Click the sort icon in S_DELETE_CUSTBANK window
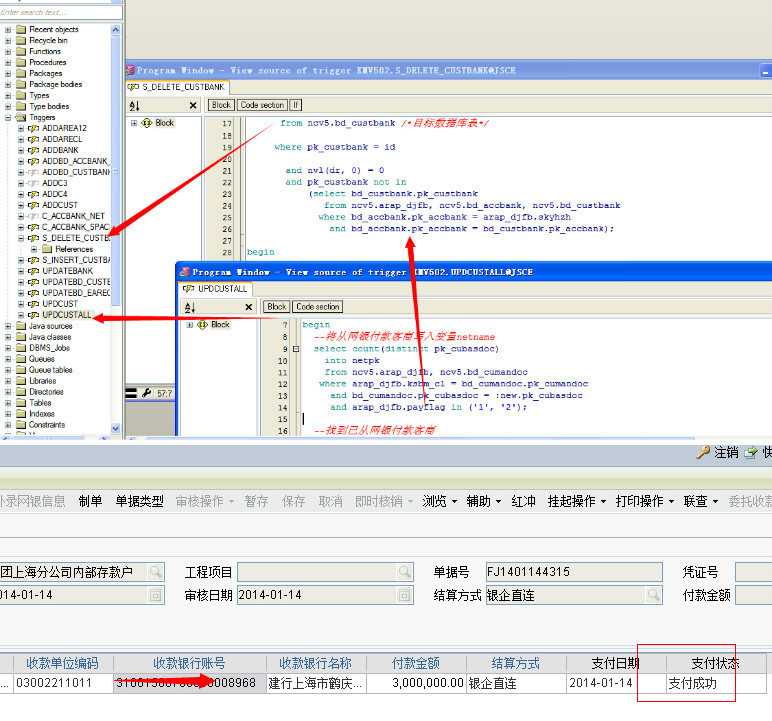Screen dimensions: 772x721 134,105
